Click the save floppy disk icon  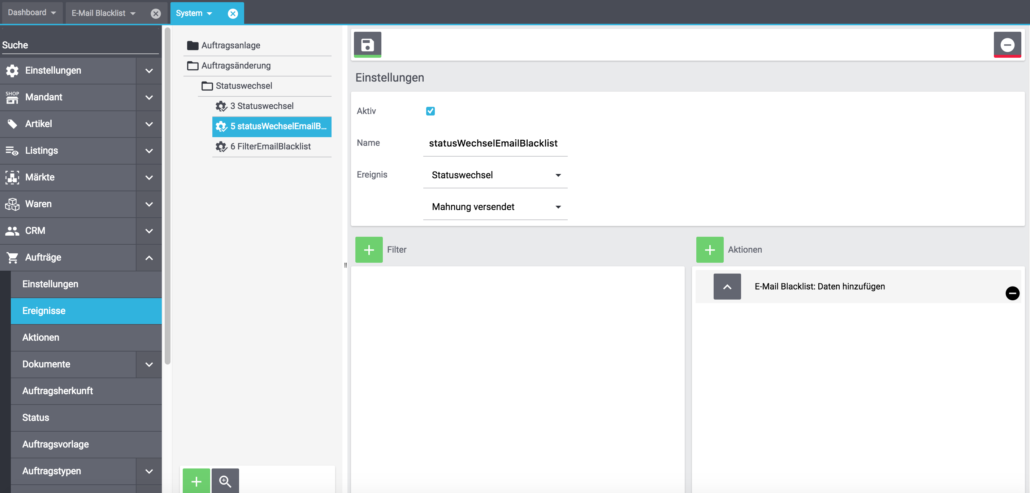click(367, 45)
